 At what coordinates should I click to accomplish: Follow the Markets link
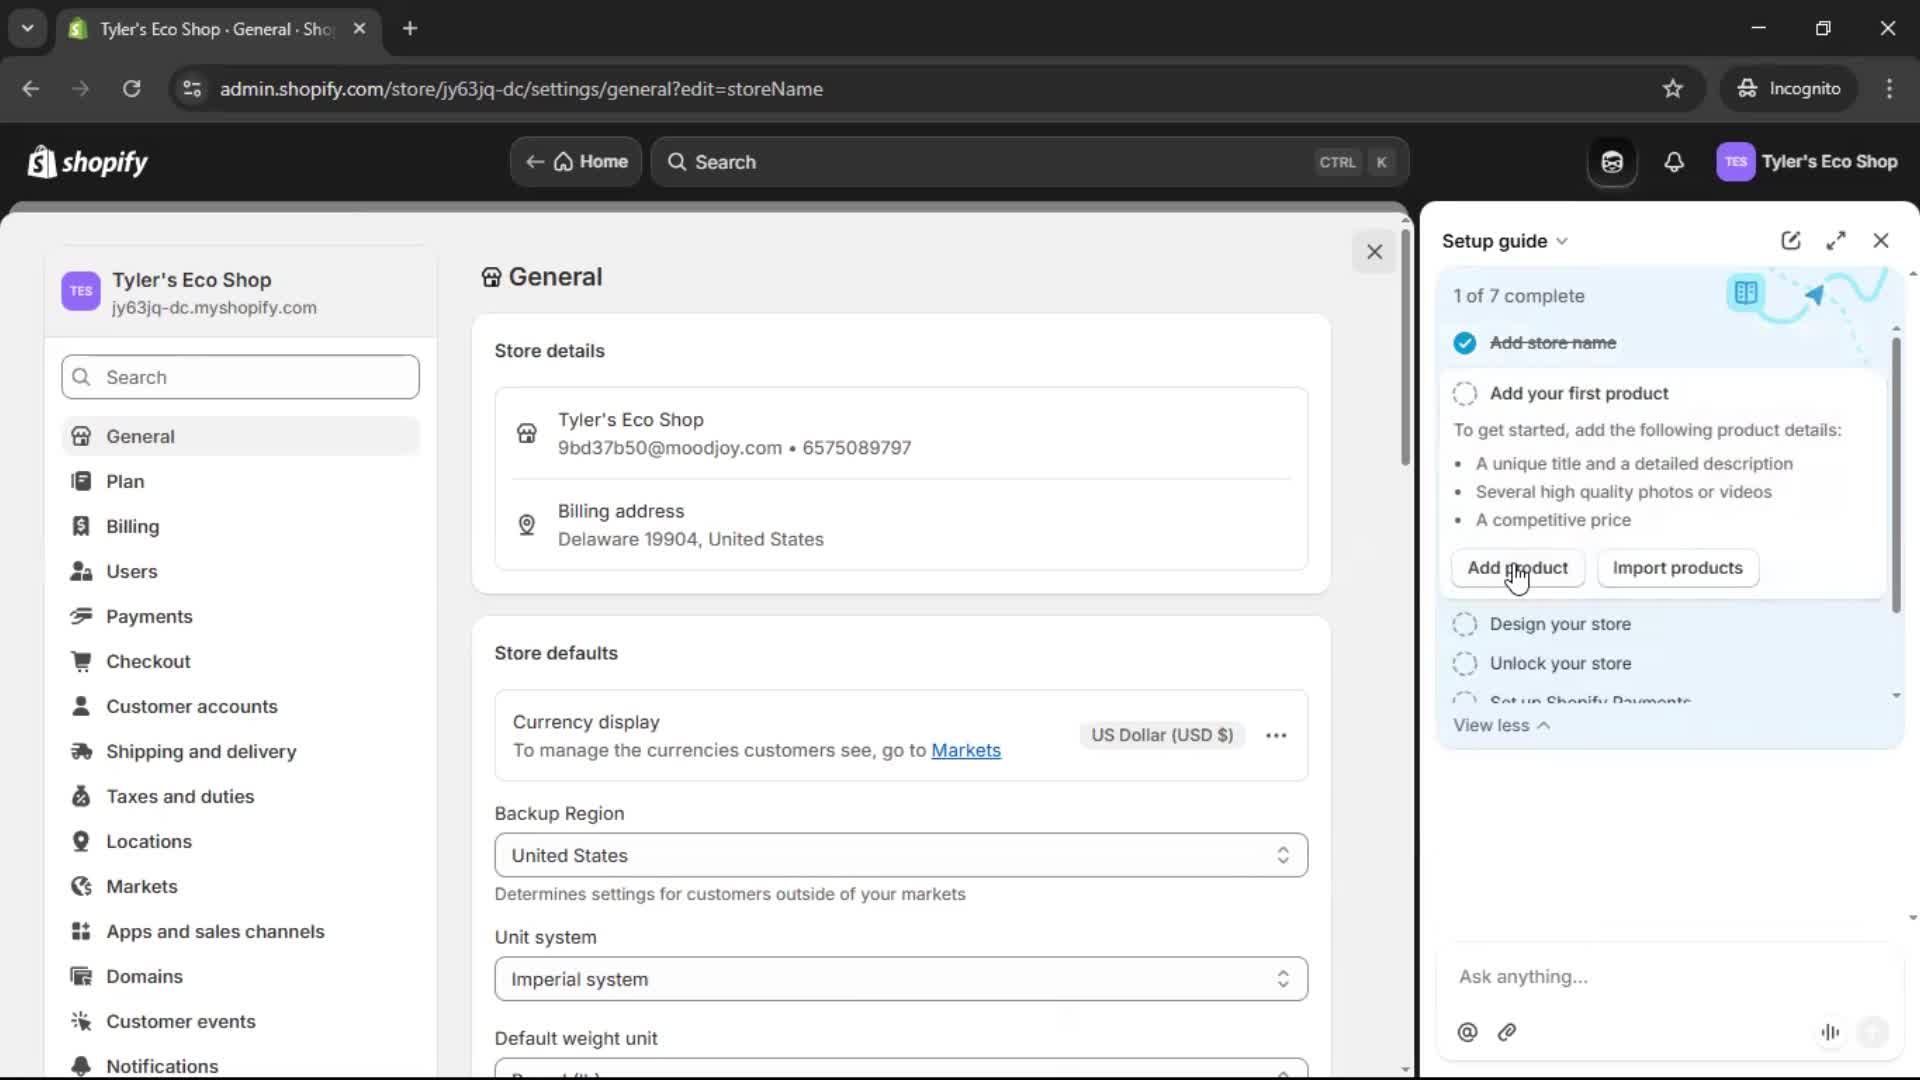click(x=965, y=751)
